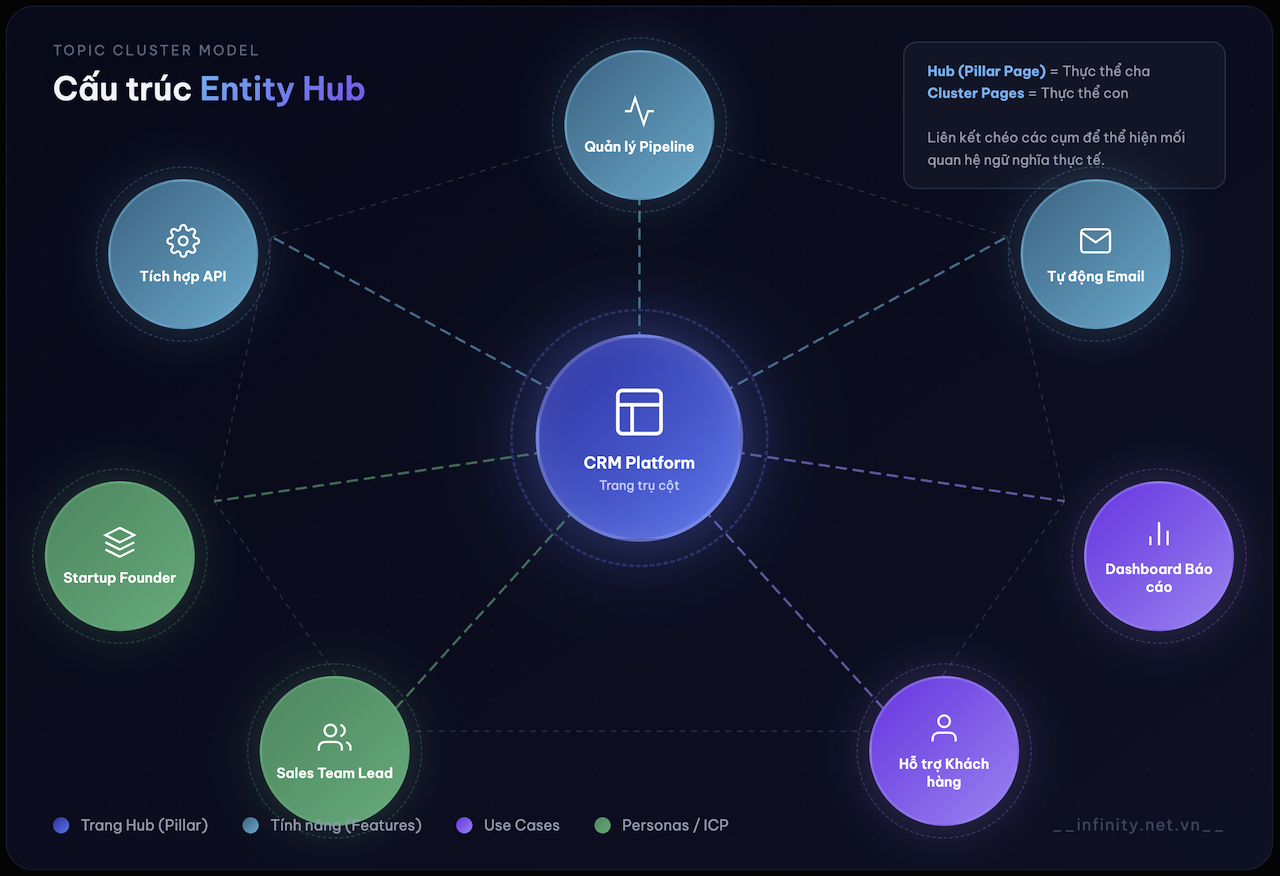The height and width of the screenshot is (876, 1280).
Task: Click the "Liên kết chéo các cụm" paragraph
Action: point(1056,149)
